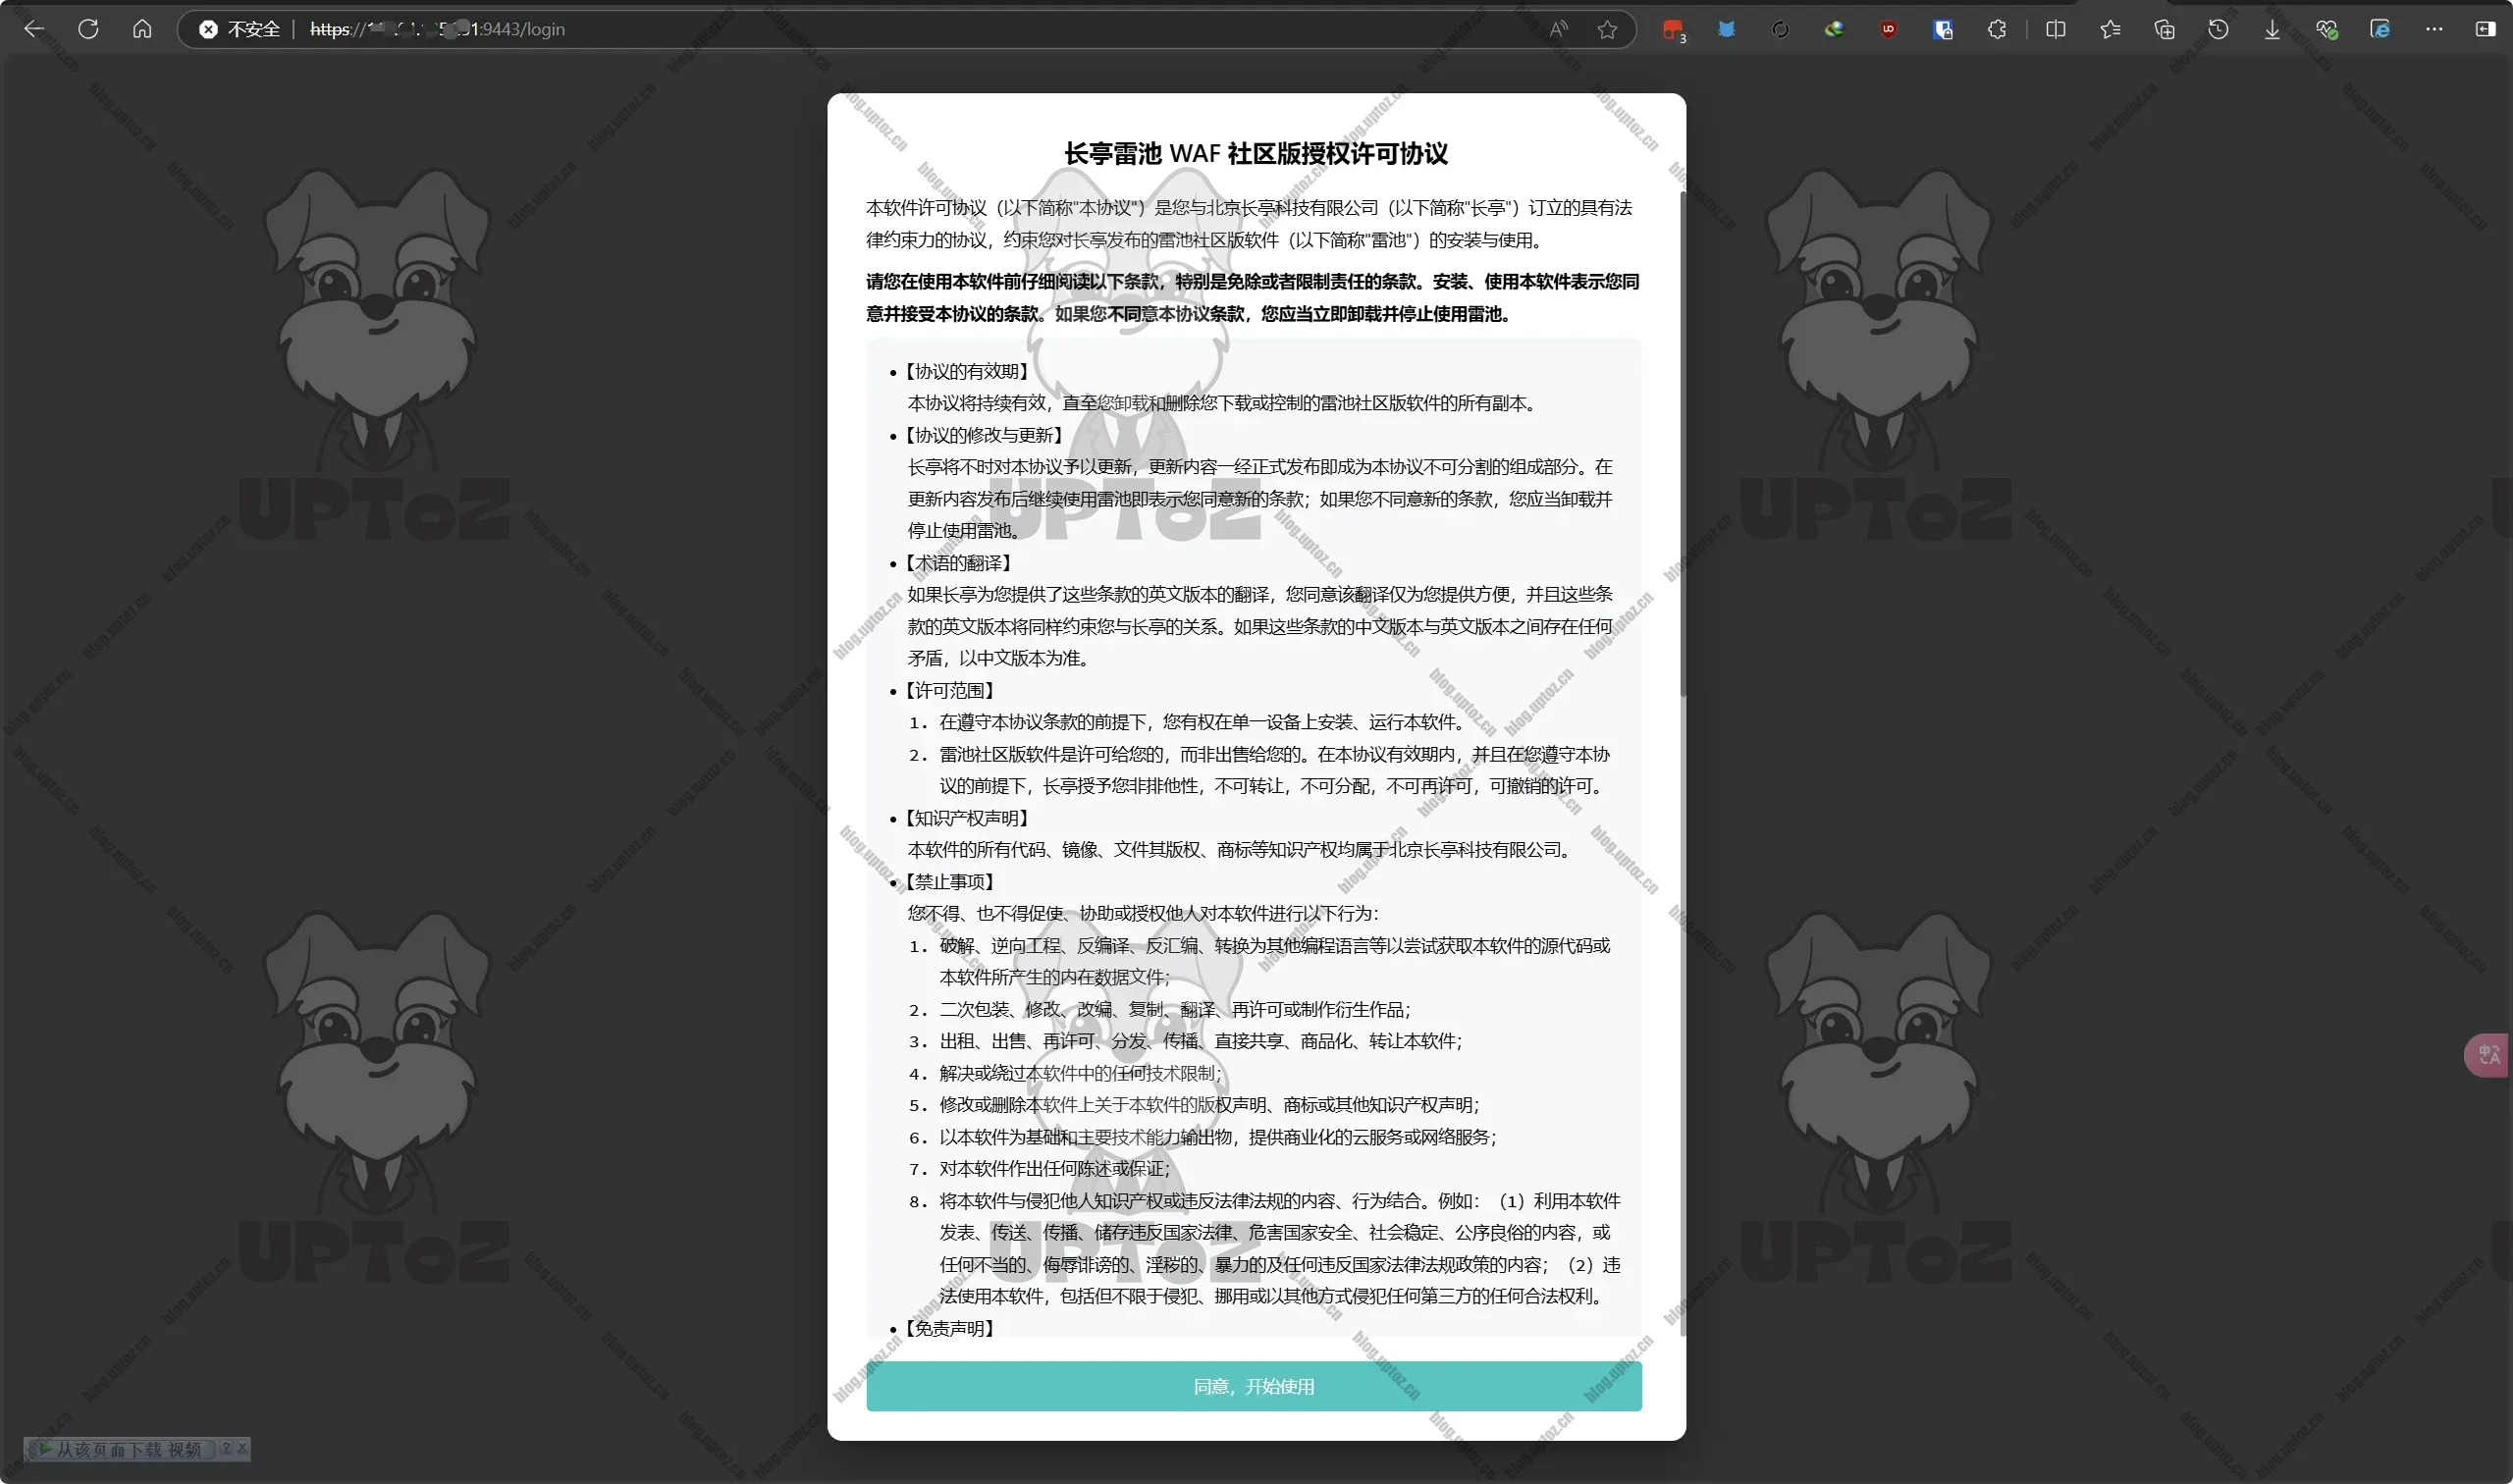Open browsing History icon

tap(2218, 29)
